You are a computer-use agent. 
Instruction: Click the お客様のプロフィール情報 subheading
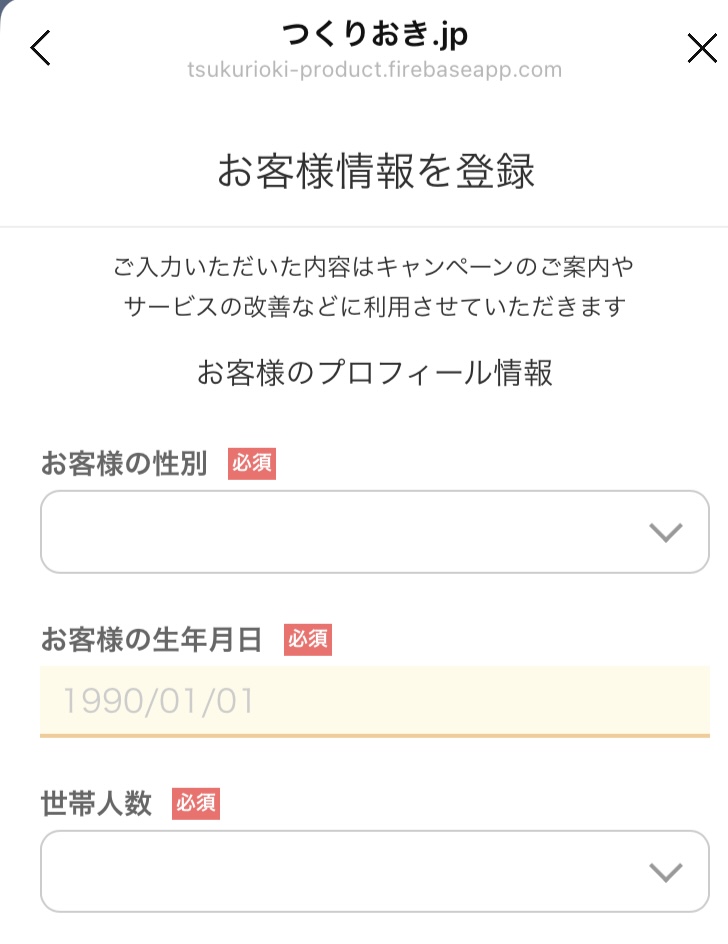(375, 373)
